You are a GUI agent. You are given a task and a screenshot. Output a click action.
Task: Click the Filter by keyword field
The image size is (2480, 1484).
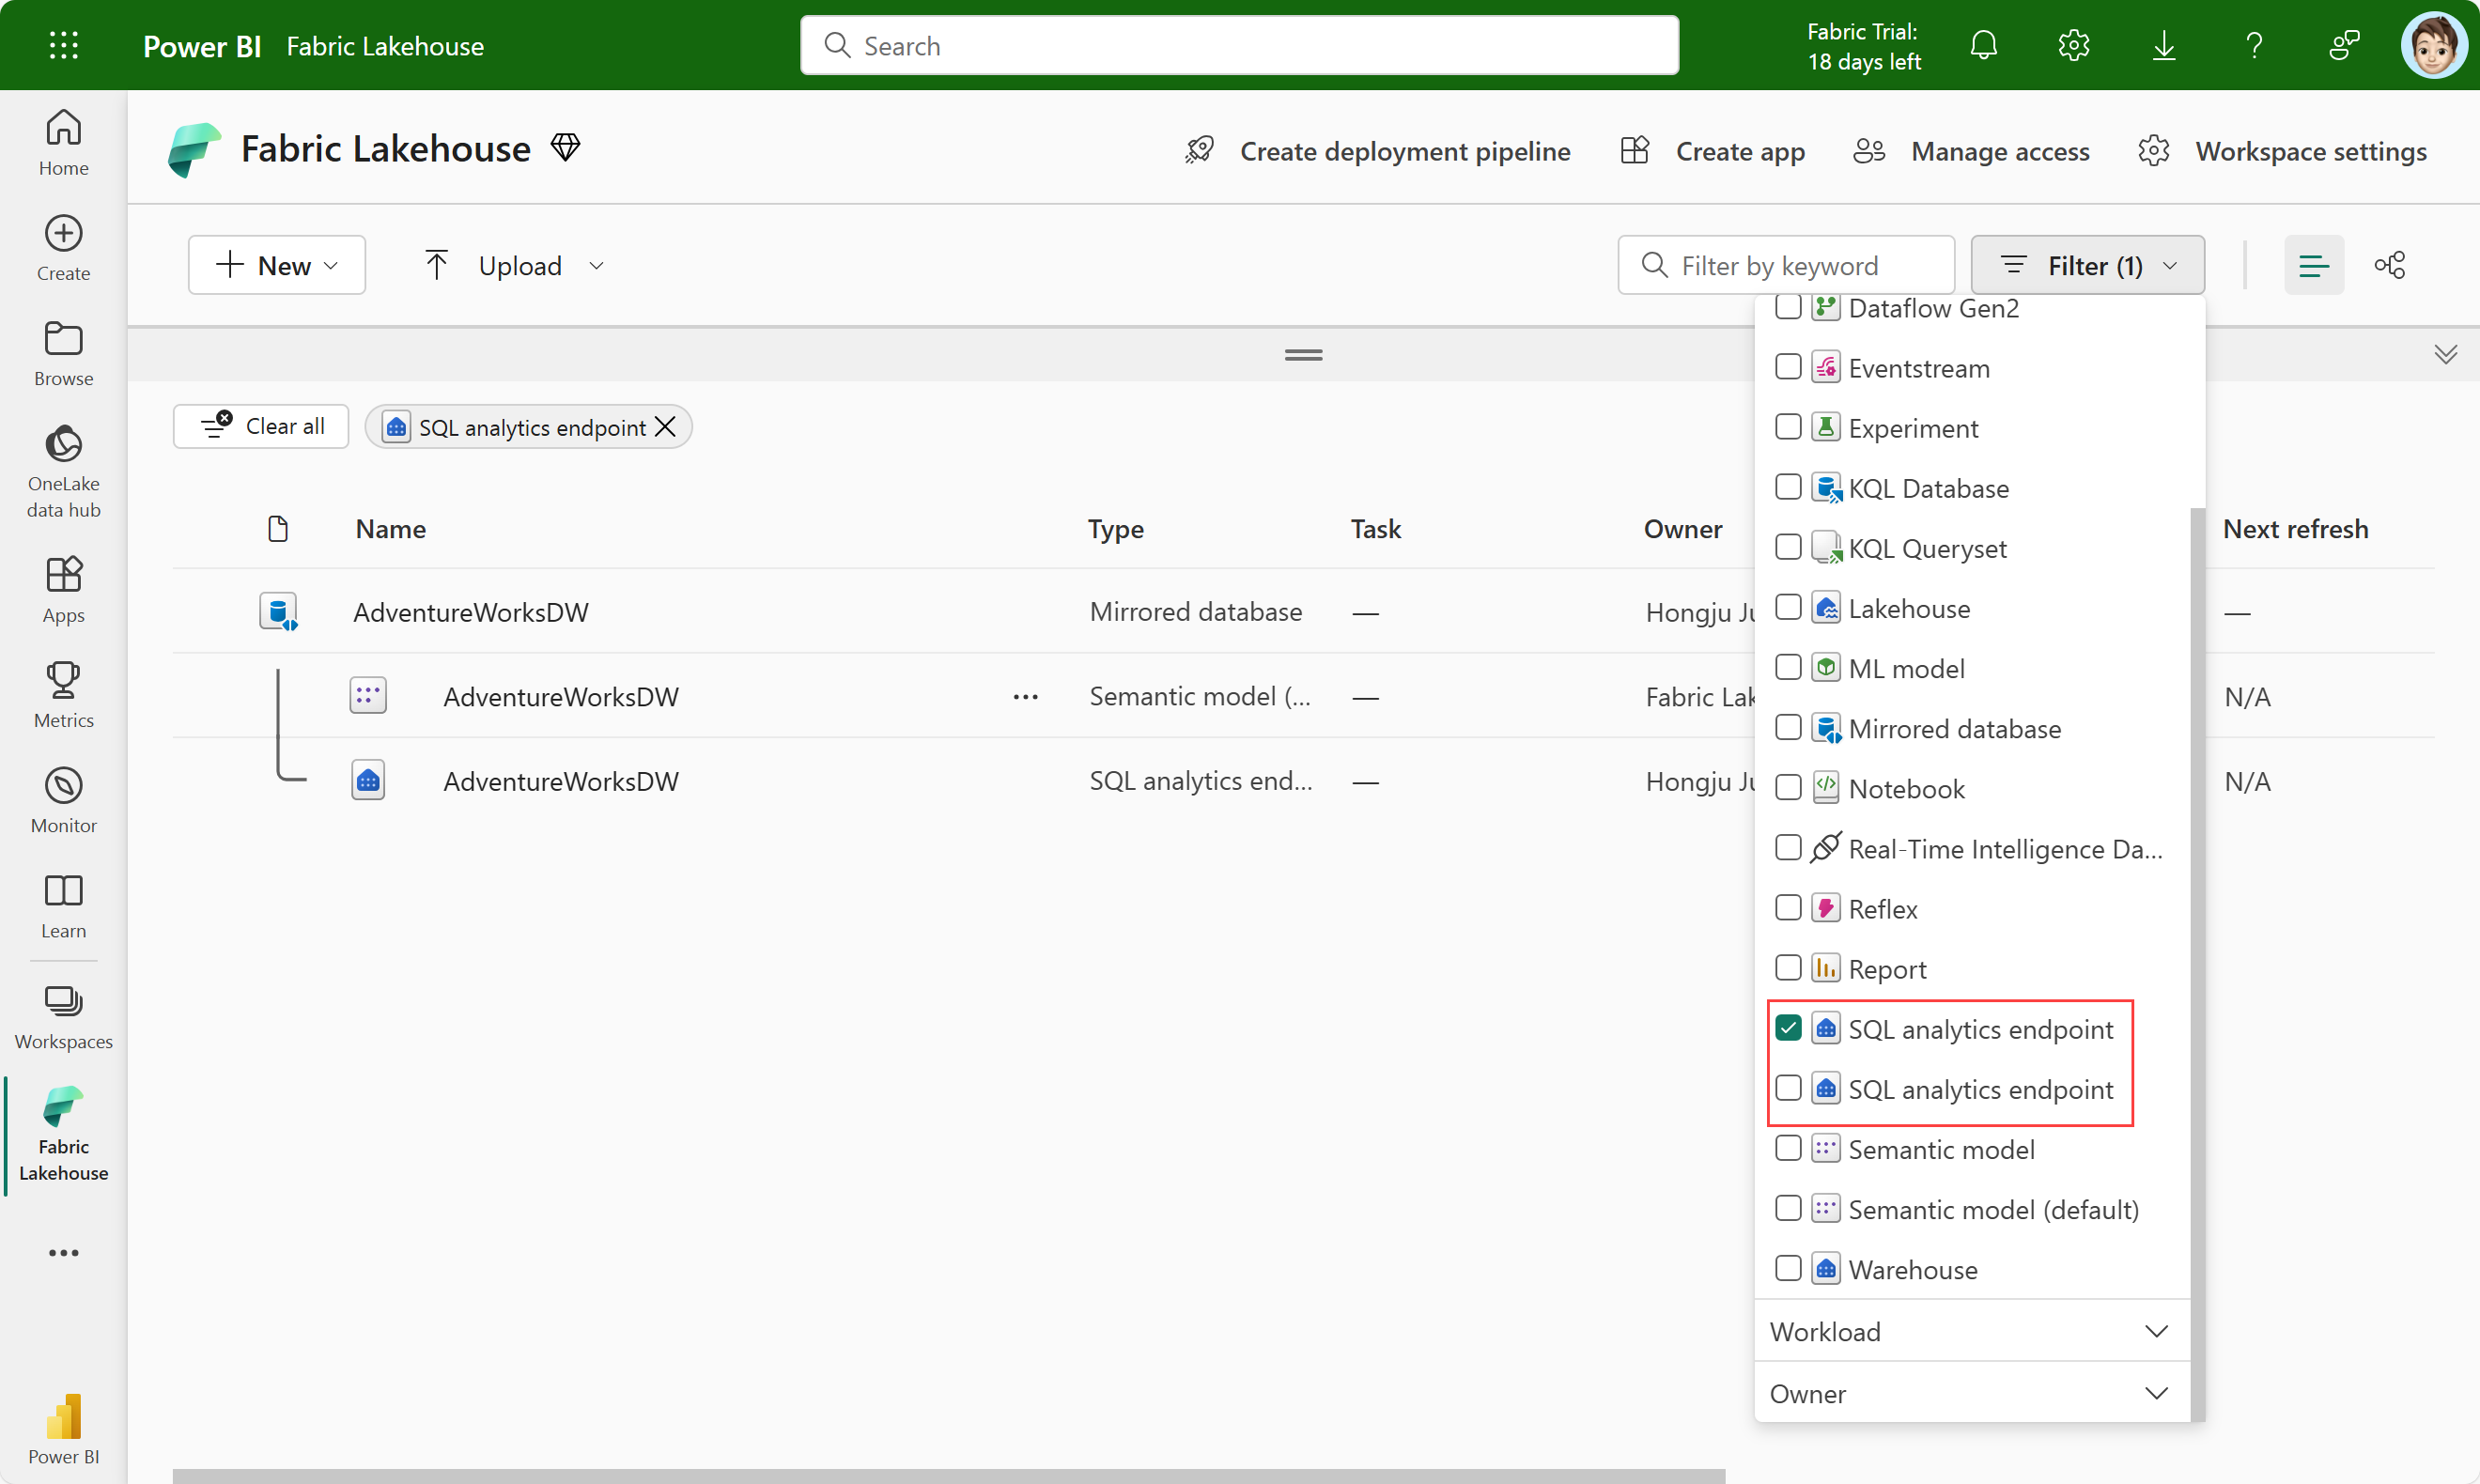[1786, 265]
